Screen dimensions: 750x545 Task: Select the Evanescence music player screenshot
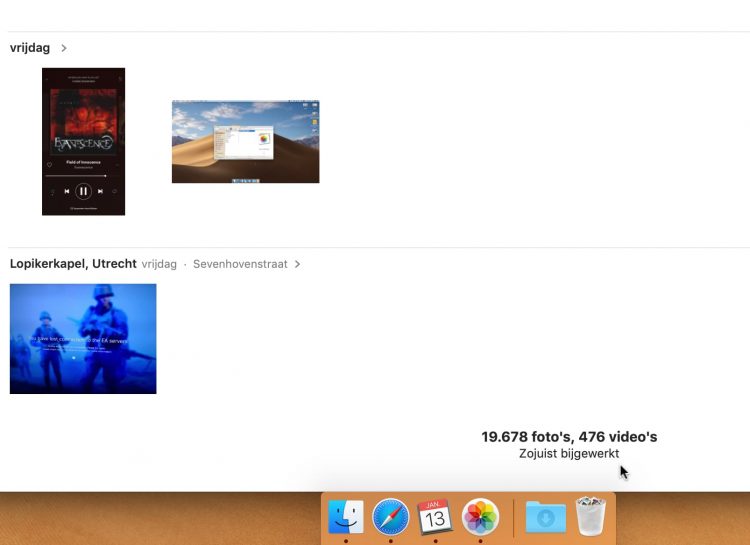83,141
